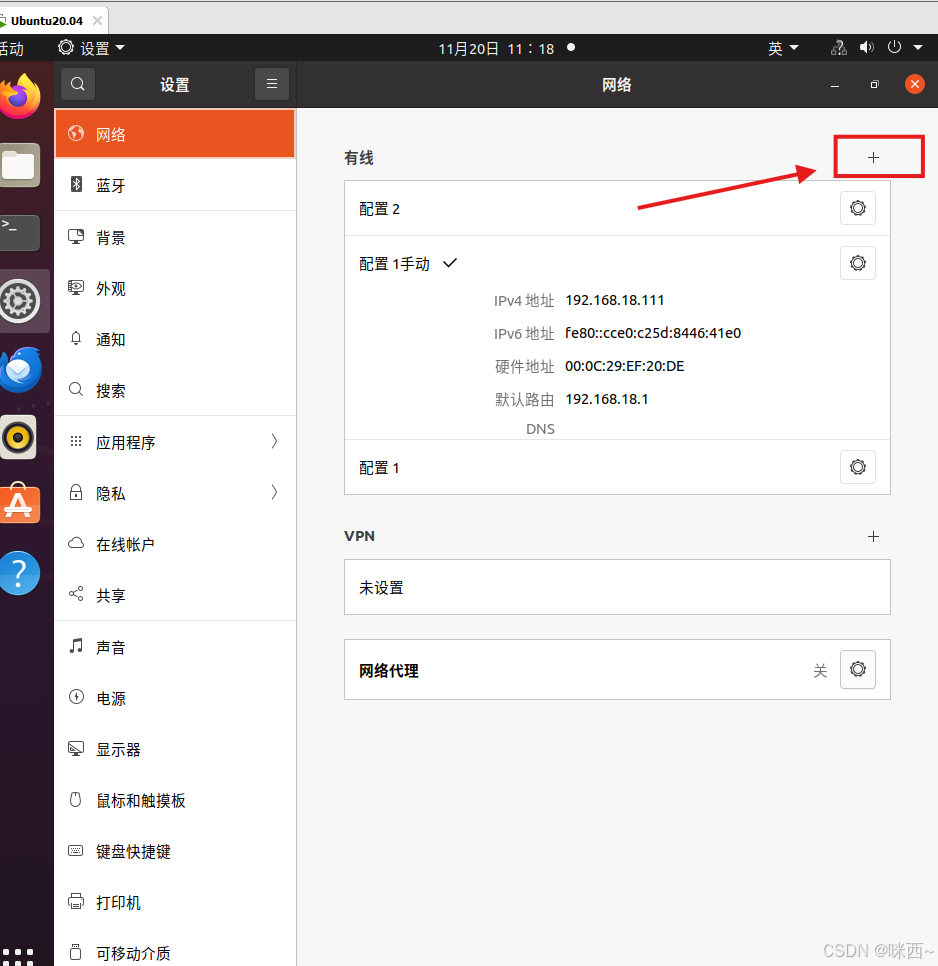Open Ubuntu Software store from dock
The height and width of the screenshot is (966, 938).
(20, 504)
